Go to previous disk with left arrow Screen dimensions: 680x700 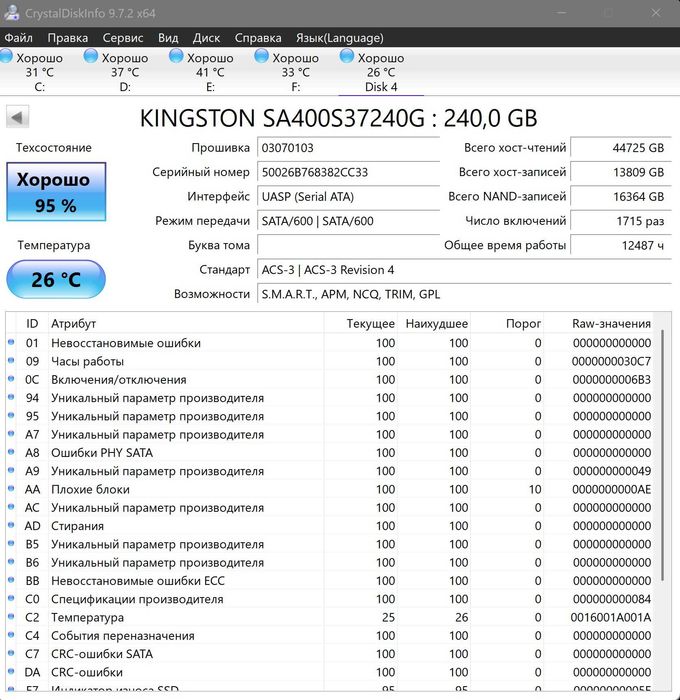pyautogui.click(x=17, y=117)
